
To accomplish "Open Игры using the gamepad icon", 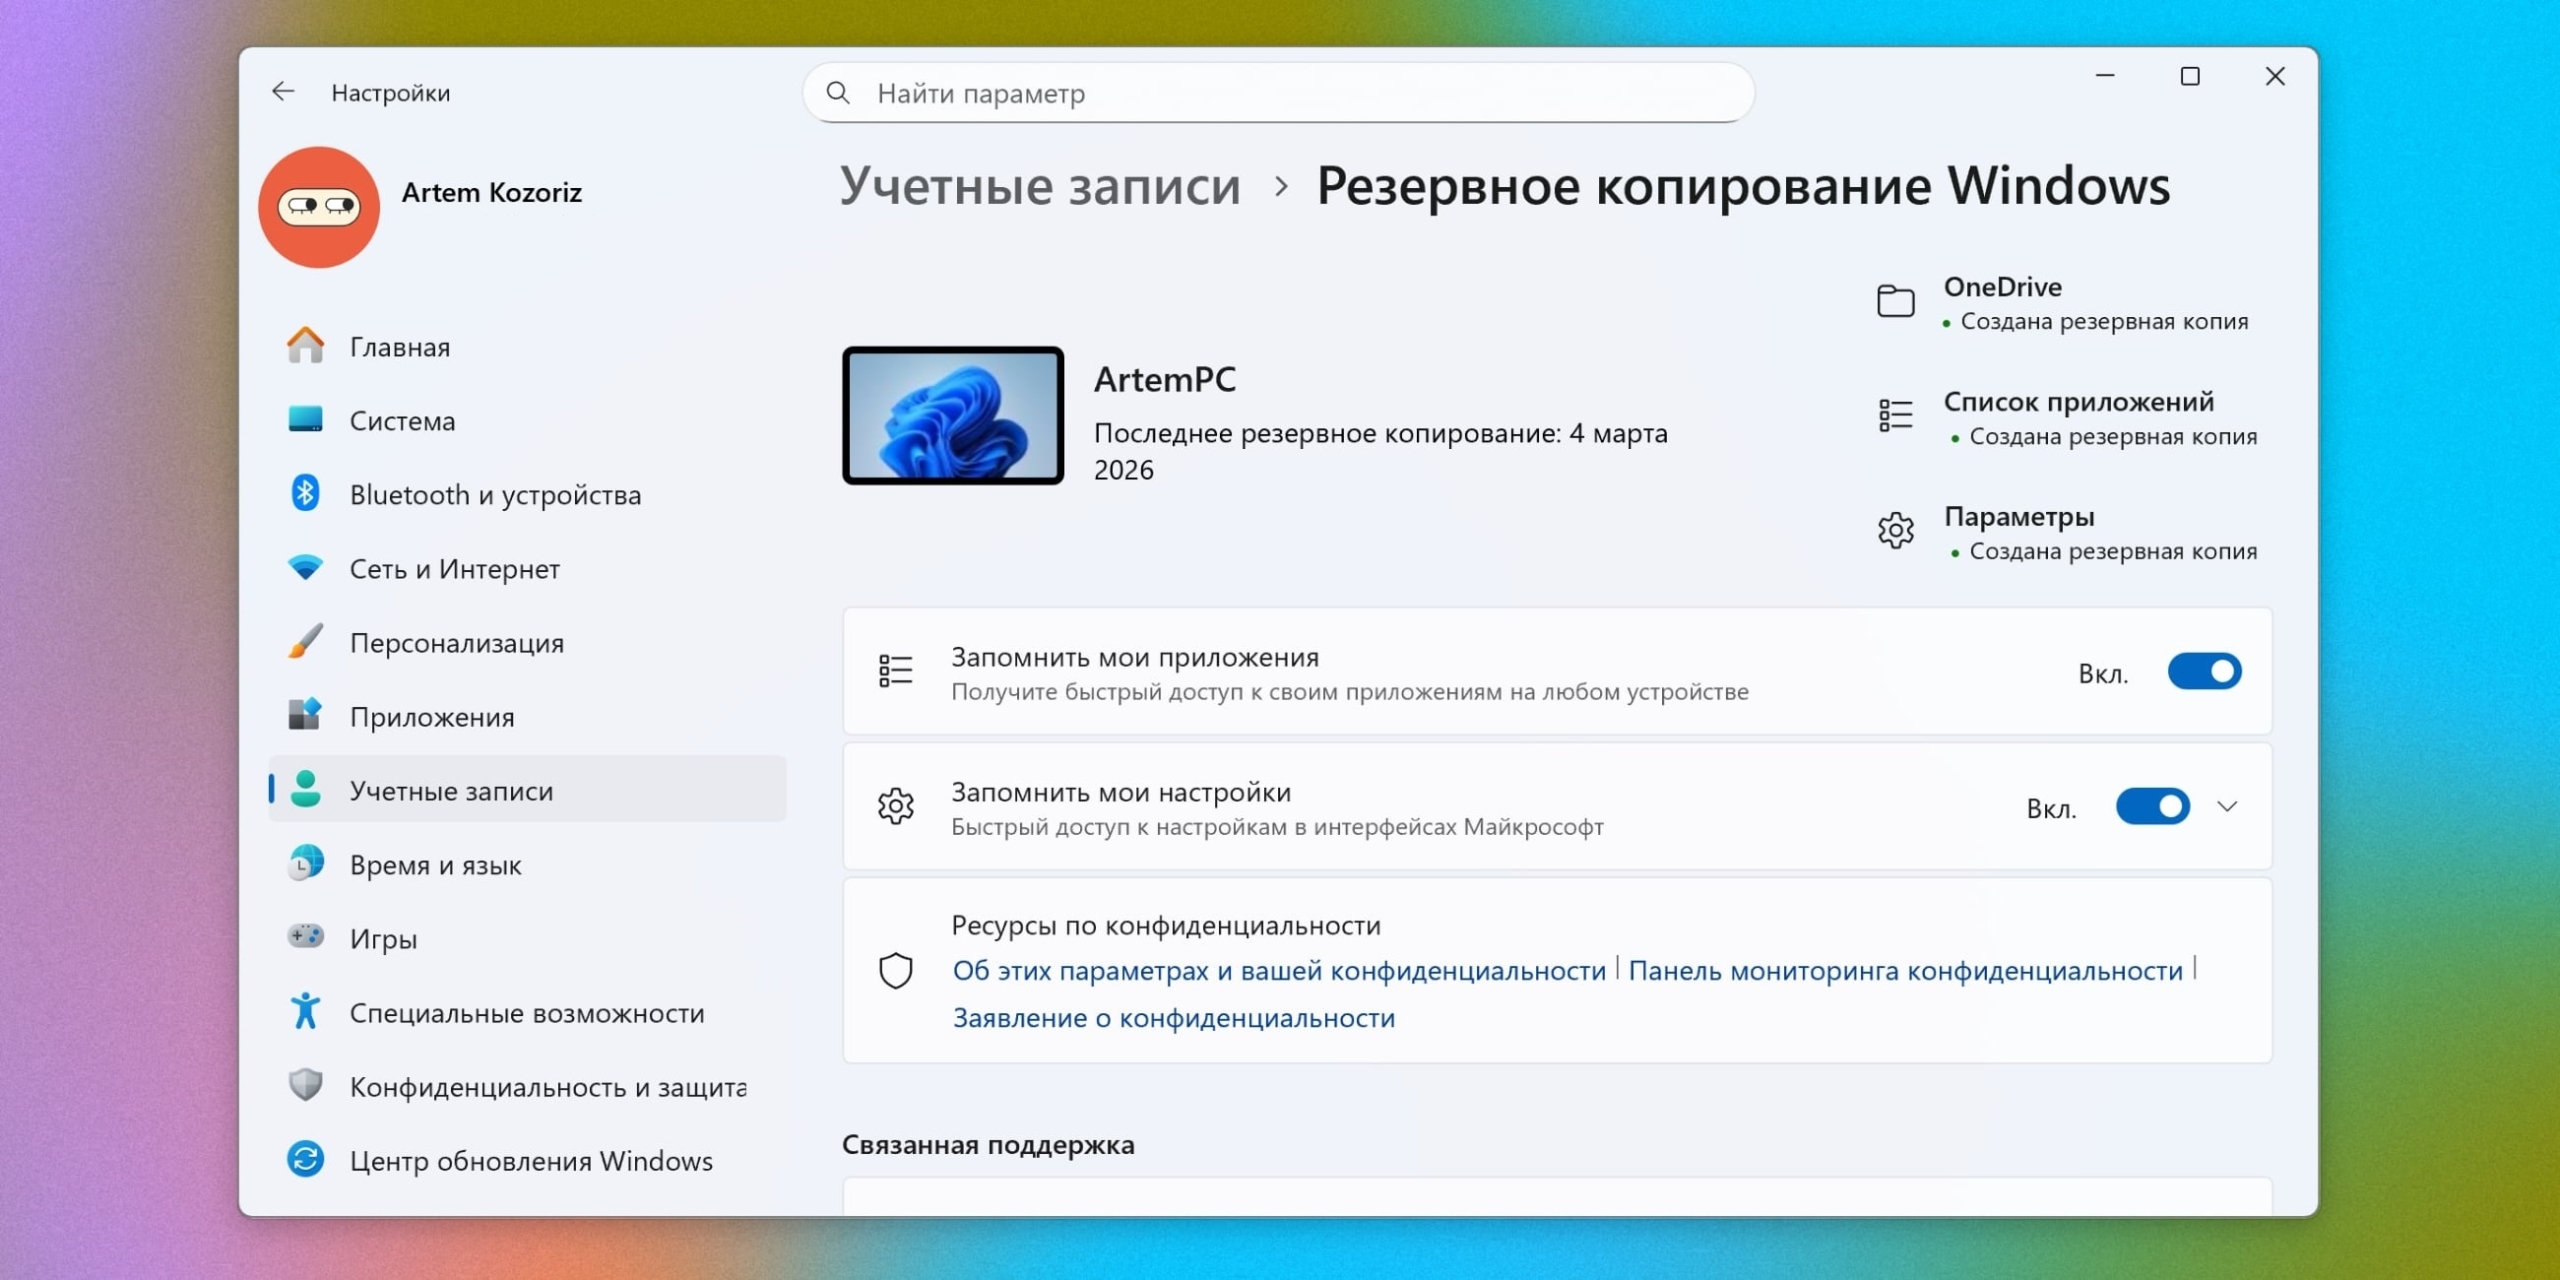I will (x=307, y=938).
